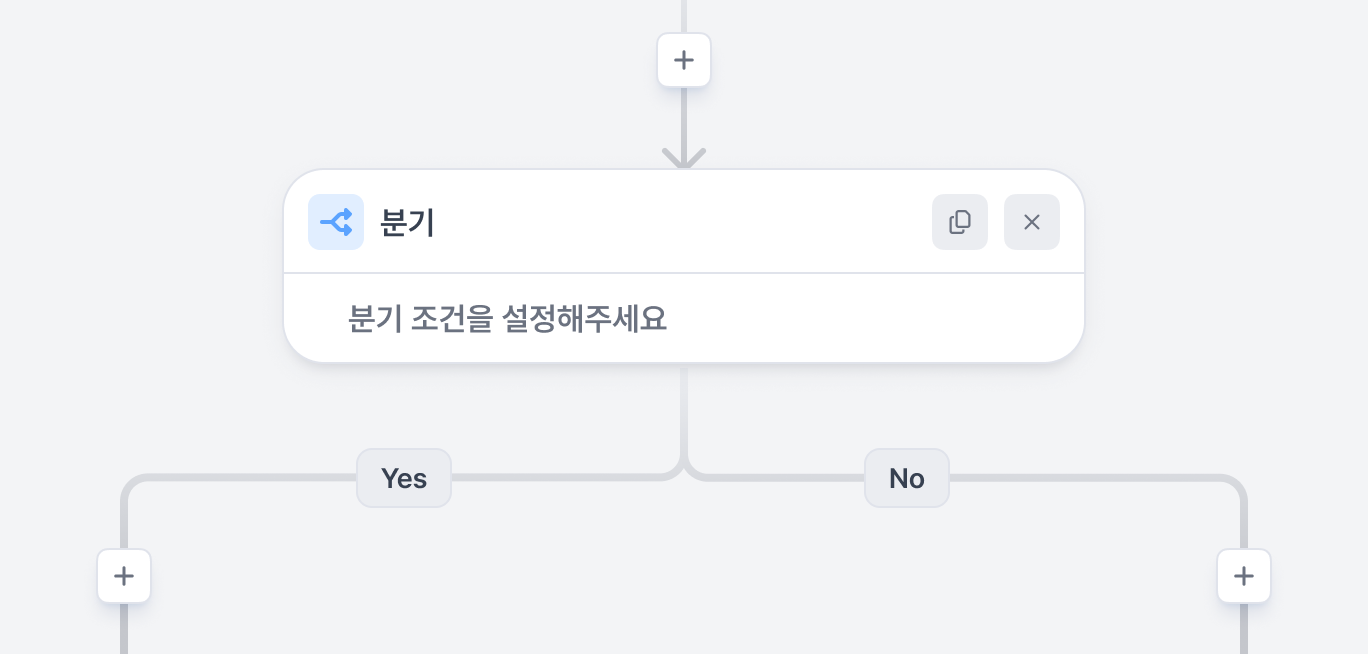Expand the No path by clicking its badge
The width and height of the screenshot is (1368, 654).
point(907,478)
